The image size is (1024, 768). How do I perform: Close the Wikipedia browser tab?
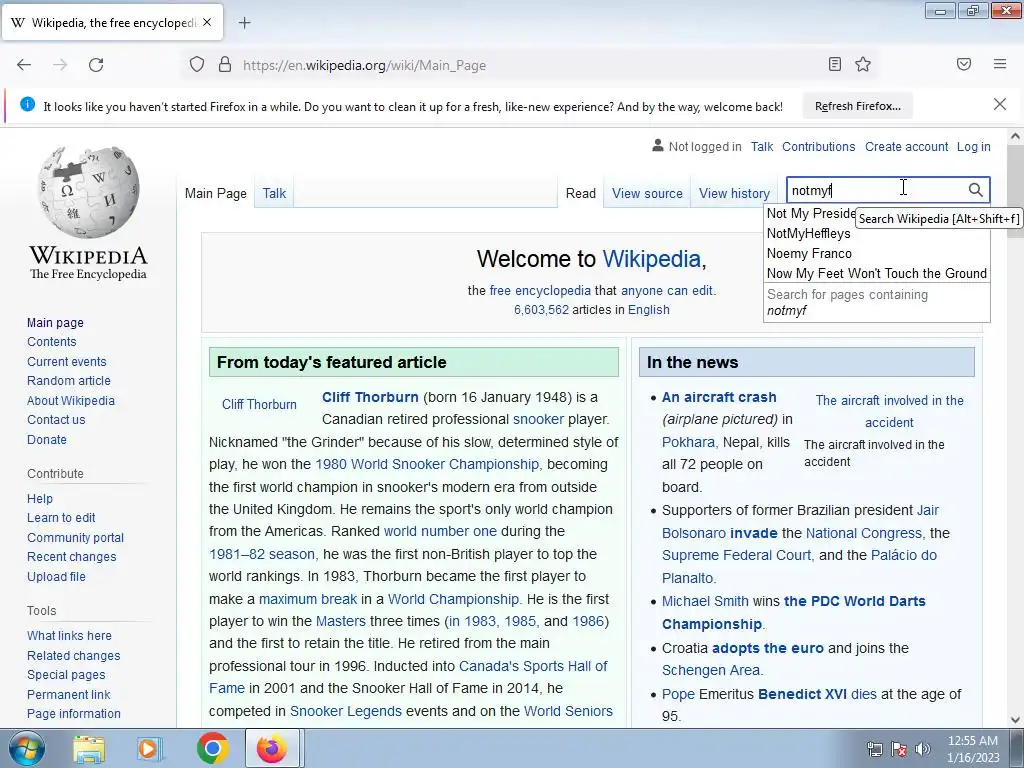(x=207, y=22)
